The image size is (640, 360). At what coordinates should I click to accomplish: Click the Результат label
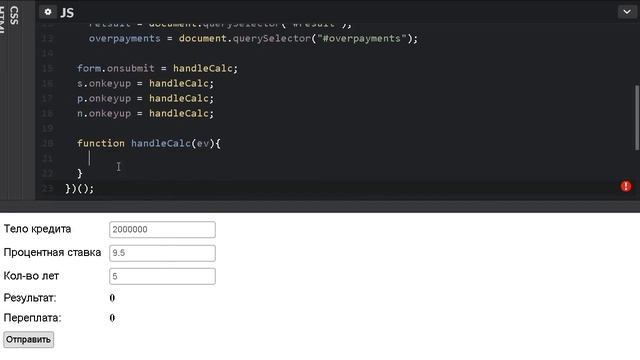pos(30,298)
